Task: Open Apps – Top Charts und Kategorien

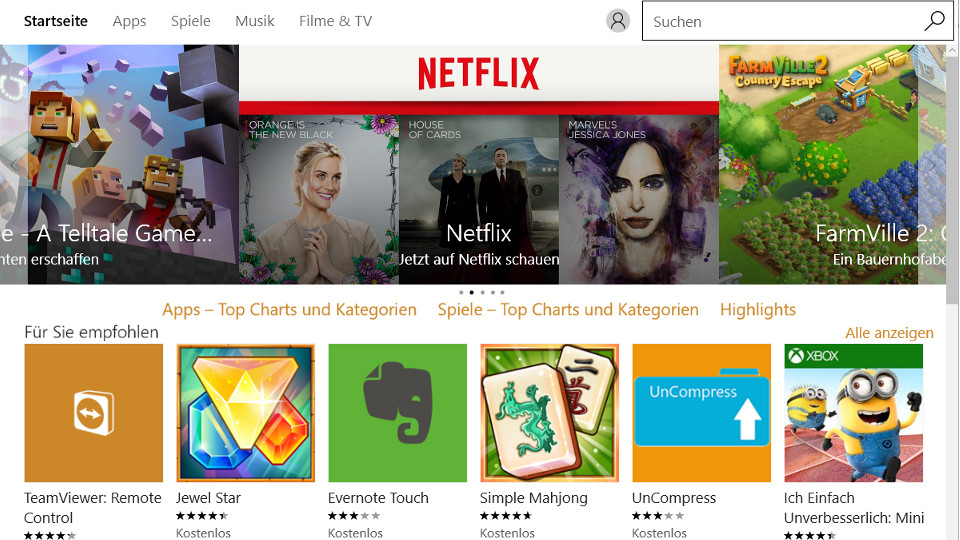Action: click(x=289, y=310)
